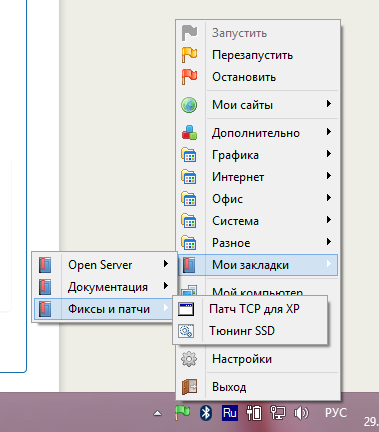This screenshot has width=379, height=432.
Task: Click the folder icon beside Интернет
Action: click(x=189, y=177)
